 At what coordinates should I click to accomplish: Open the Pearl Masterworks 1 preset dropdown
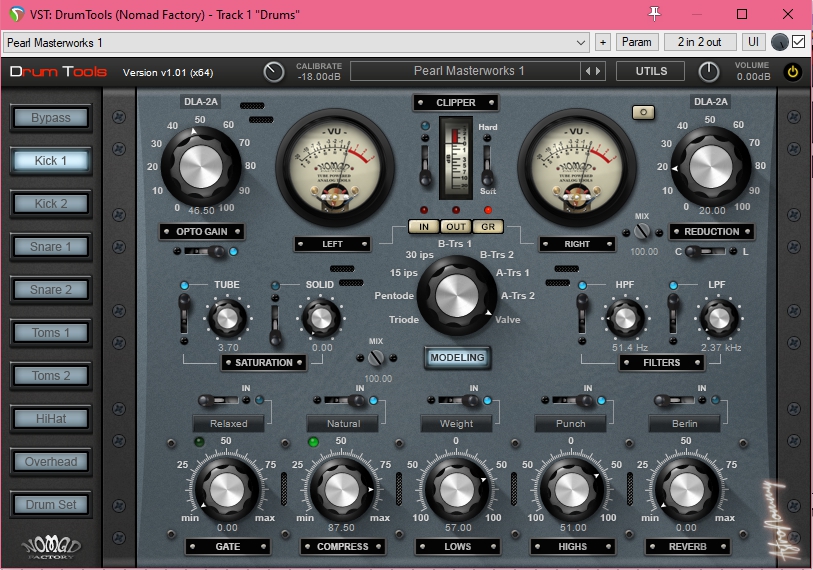[297, 43]
